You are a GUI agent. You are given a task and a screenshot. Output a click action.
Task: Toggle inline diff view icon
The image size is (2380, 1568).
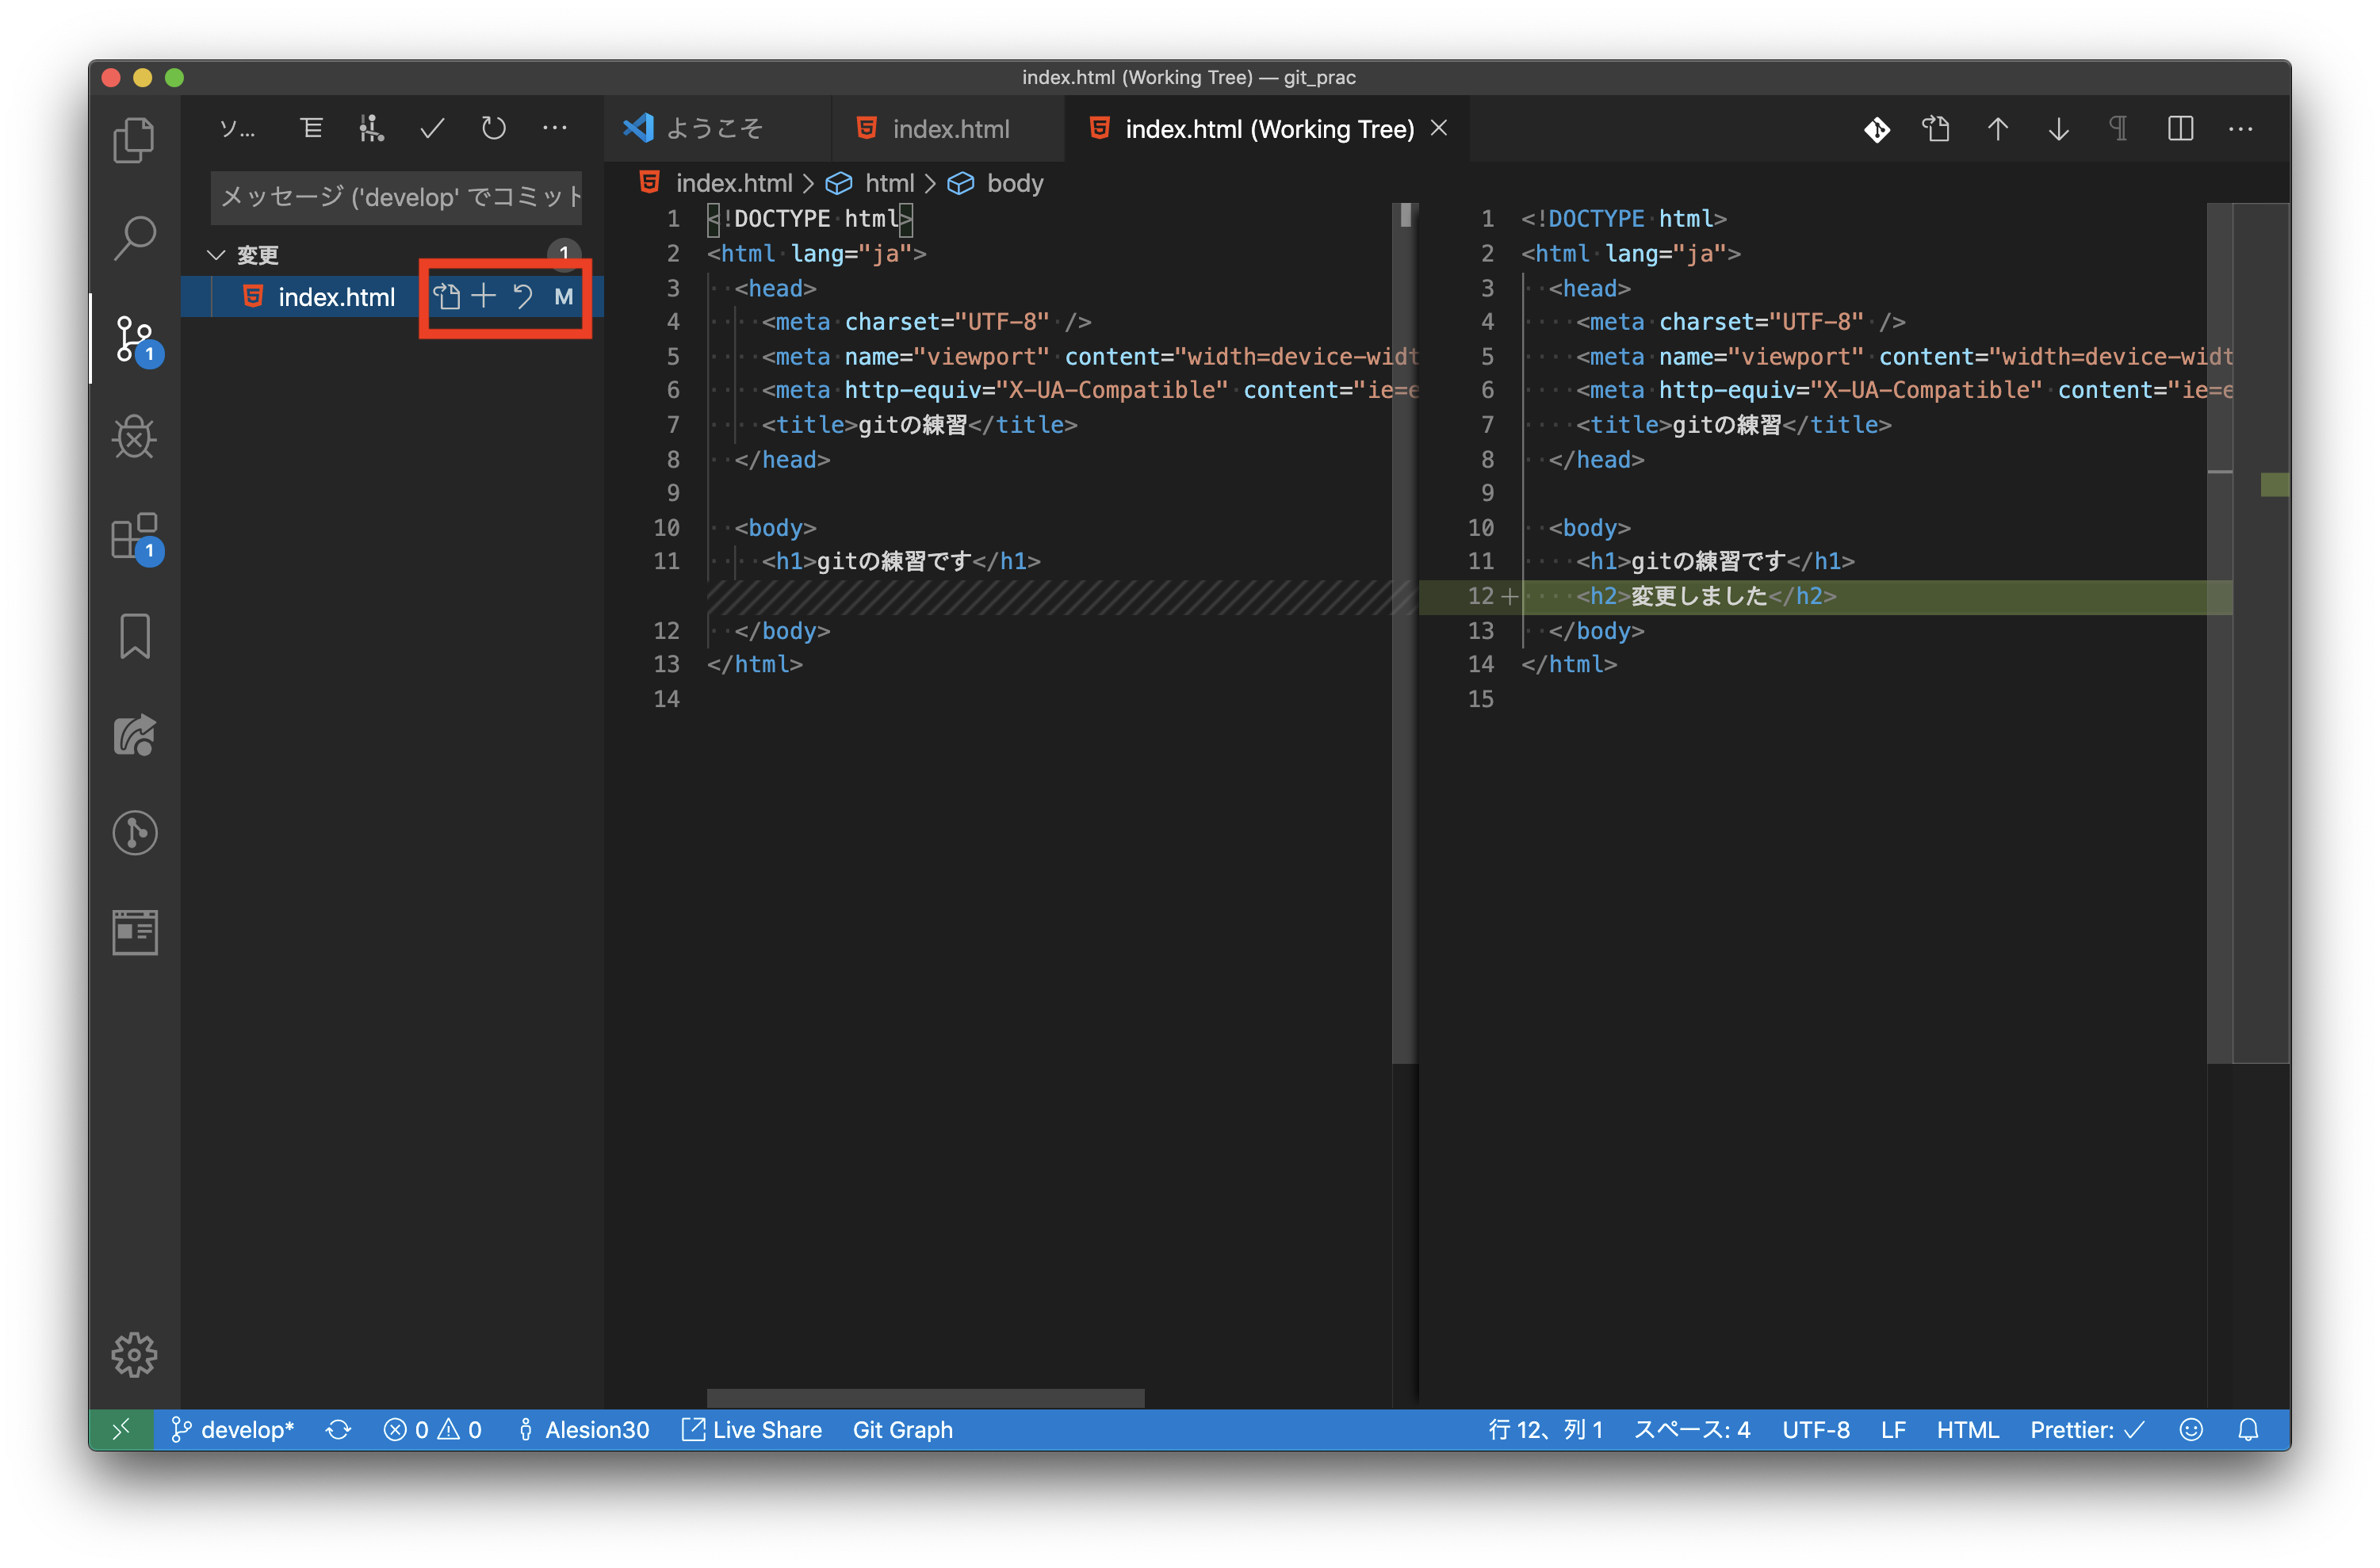pyautogui.click(x=2181, y=129)
